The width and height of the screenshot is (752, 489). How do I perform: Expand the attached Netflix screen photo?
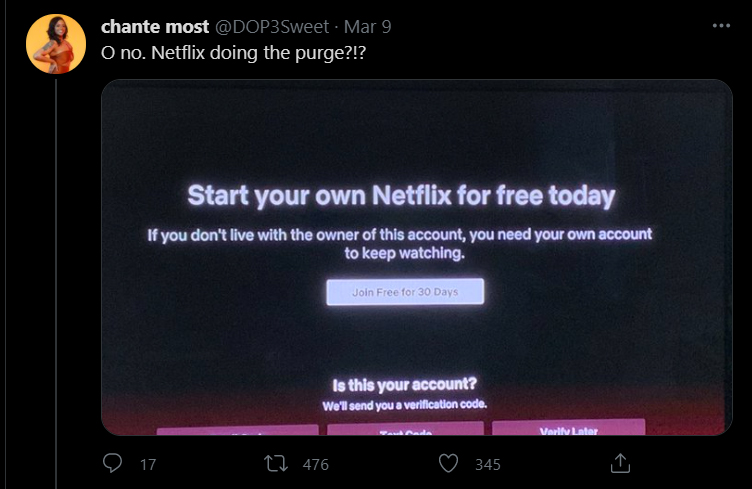click(x=417, y=257)
